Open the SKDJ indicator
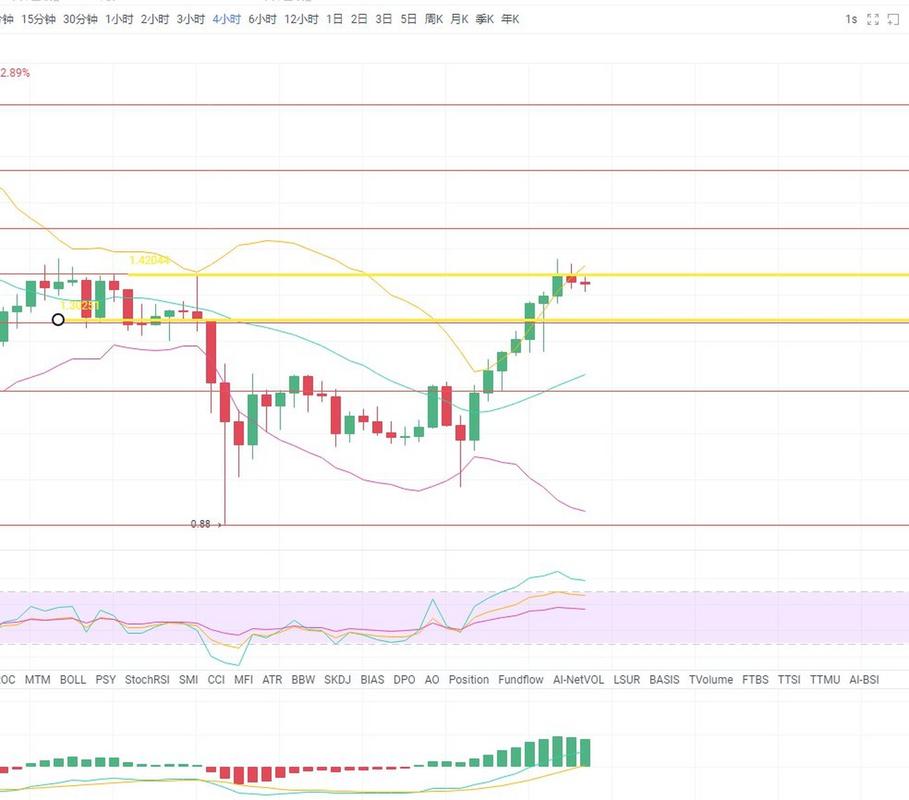Viewport: 909px width, 800px height. point(337,679)
